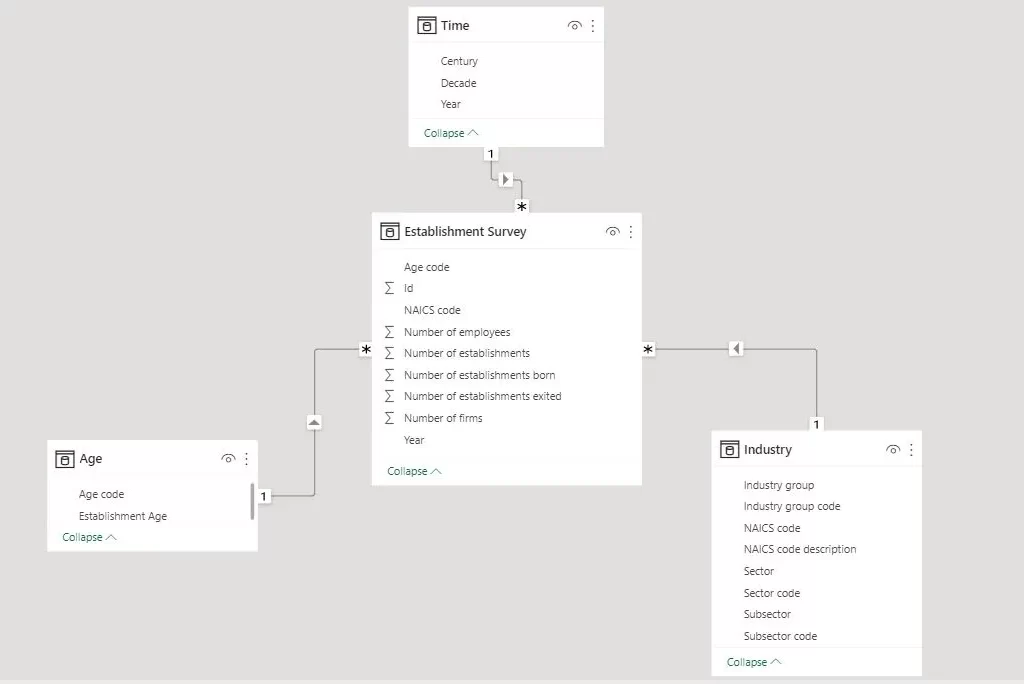Viewport: 1024px width, 684px height.
Task: Click the Industry table header icon
Action: tap(728, 449)
